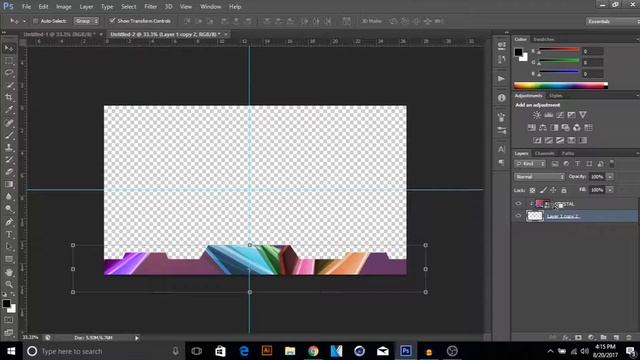Select the Eraser tool
The height and width of the screenshot is (360, 640).
9,172
